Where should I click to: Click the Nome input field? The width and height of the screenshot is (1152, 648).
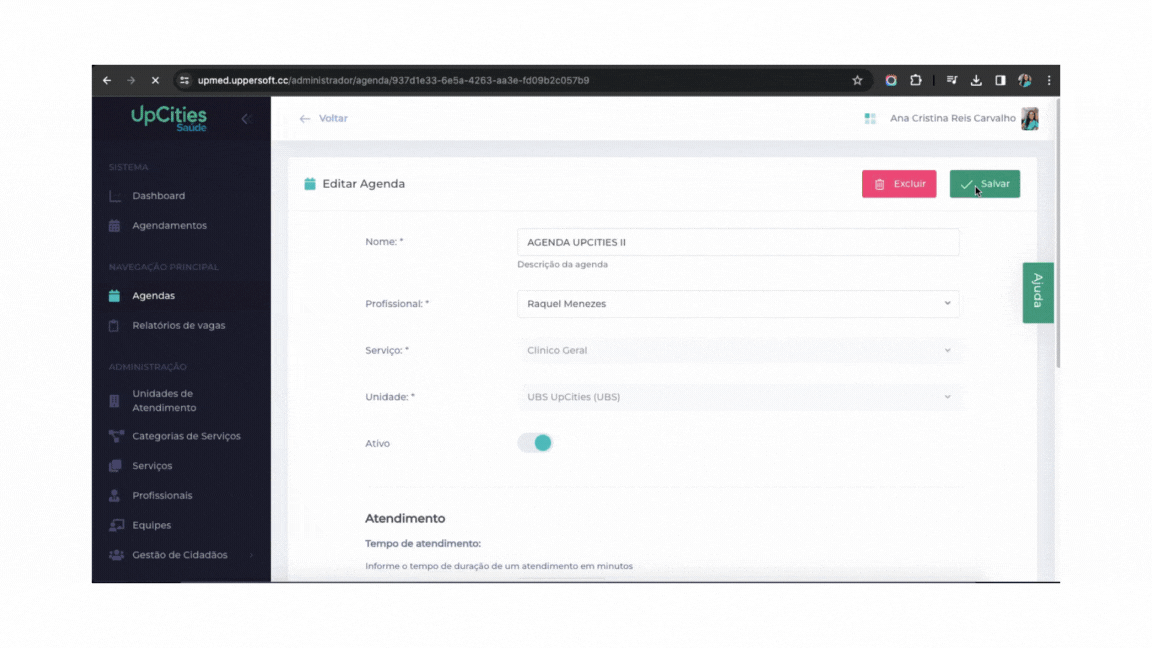738,242
